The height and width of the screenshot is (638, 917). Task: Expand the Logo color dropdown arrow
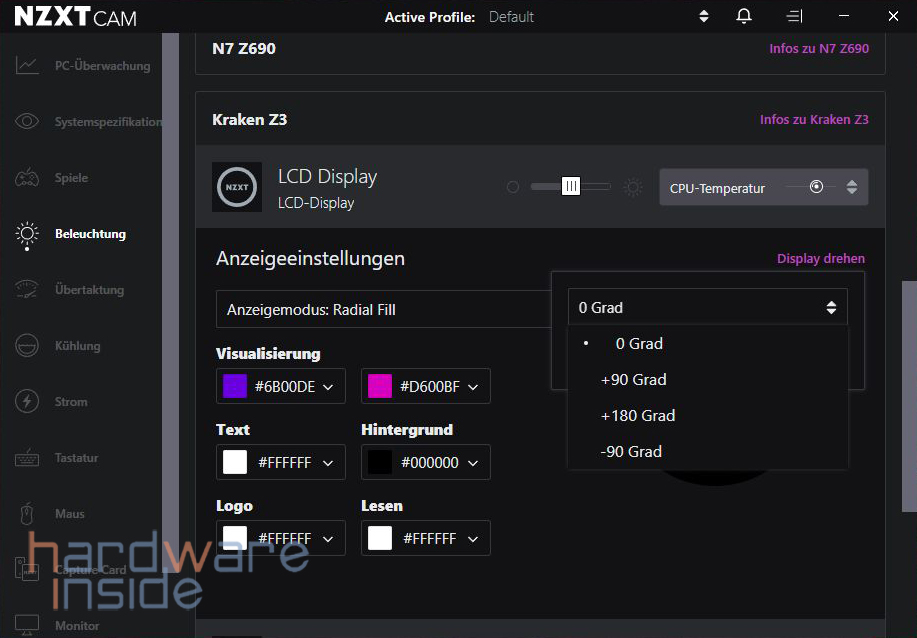[328, 539]
